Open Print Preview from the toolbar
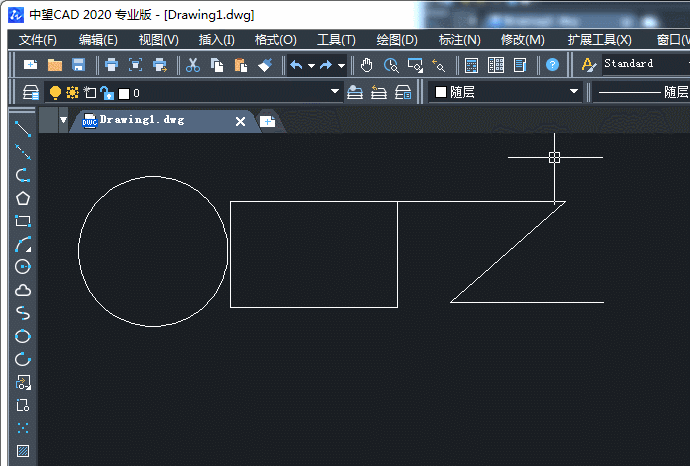The image size is (690, 466). pyautogui.click(x=136, y=65)
